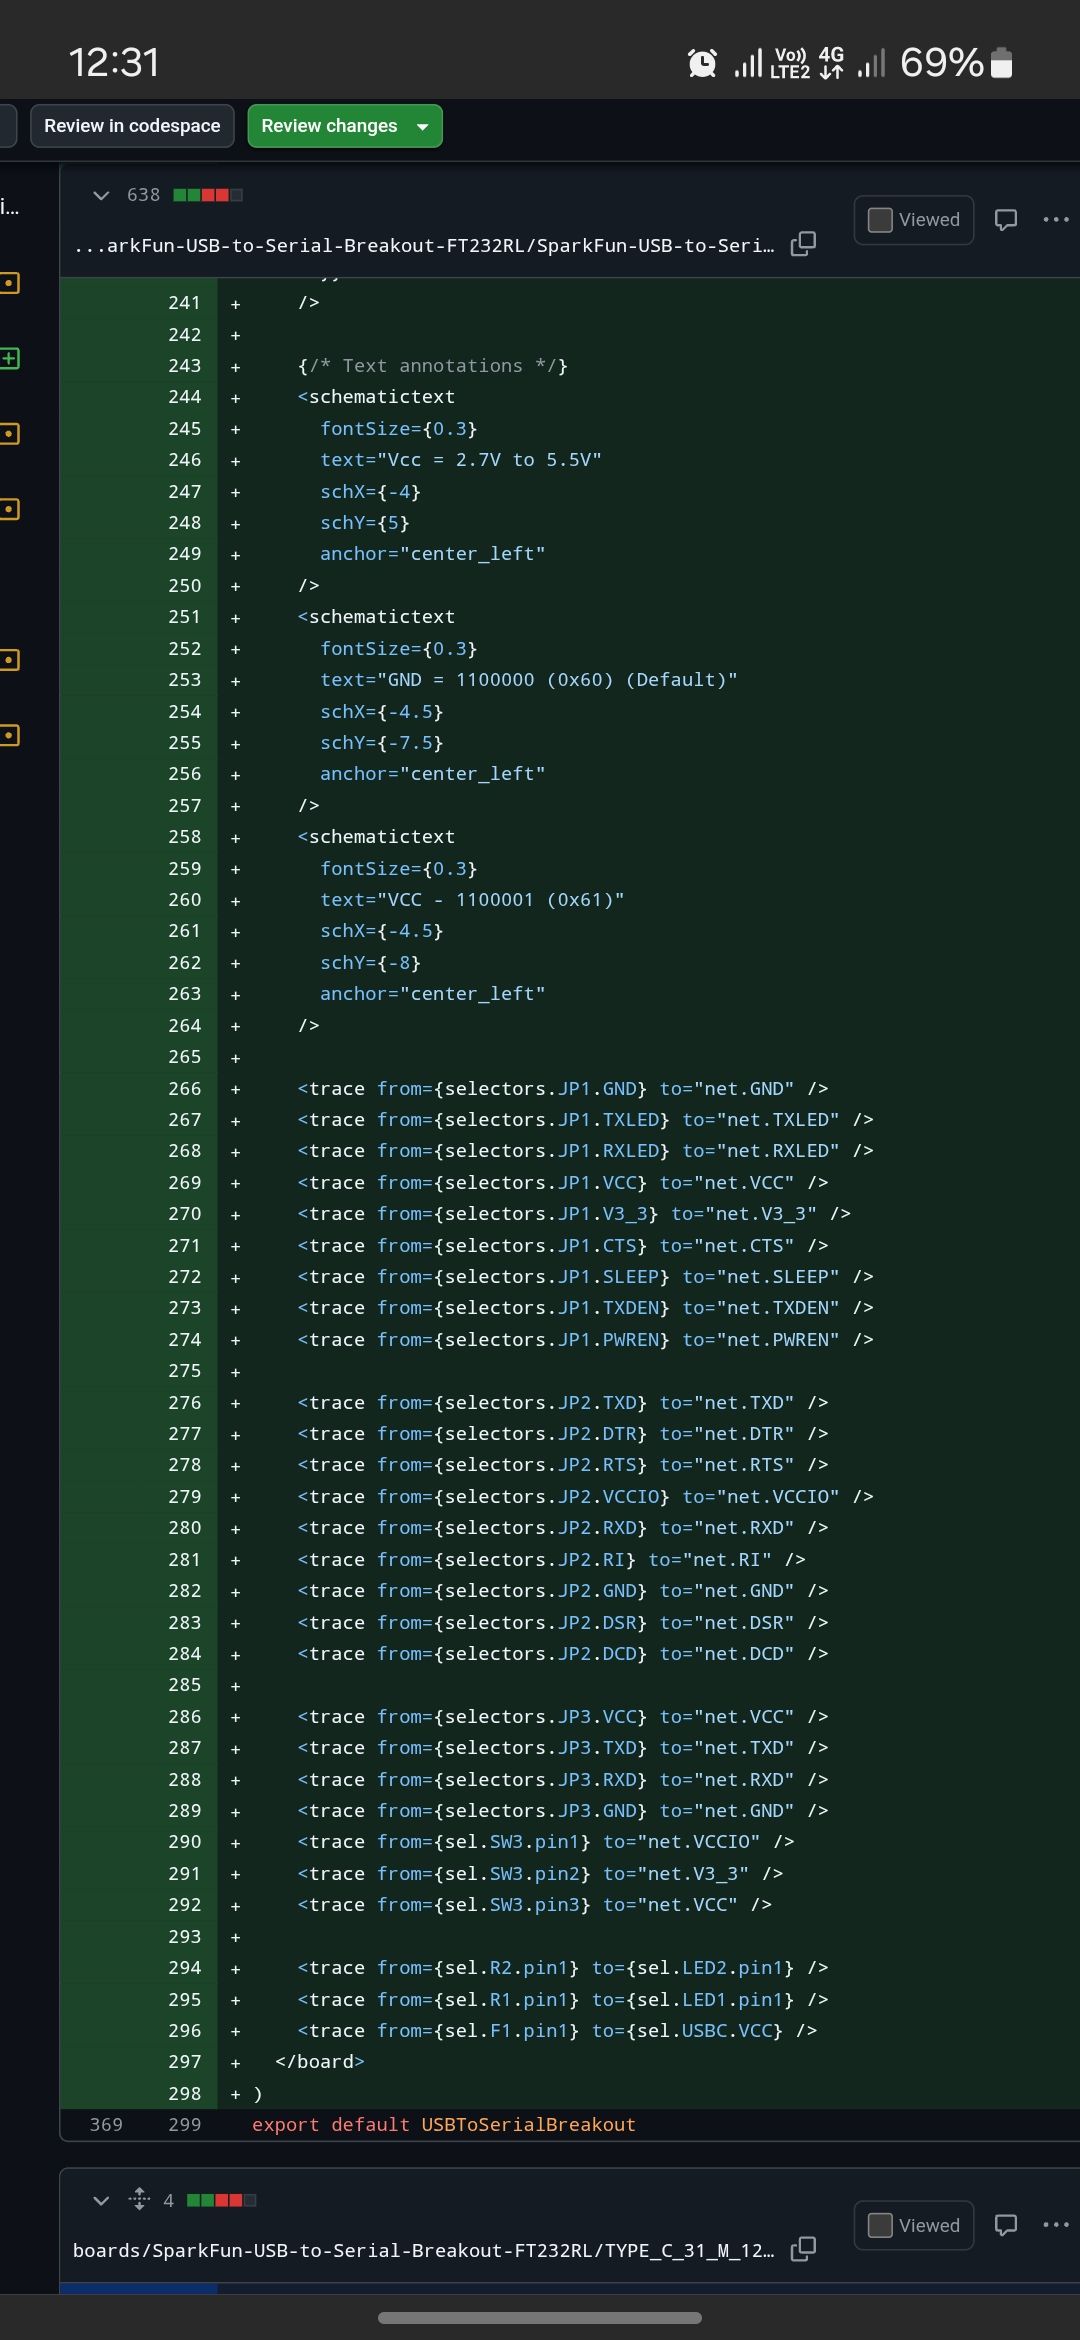1080x2340 pixels.
Task: Open the three-dot menu for the 638-change file
Action: [x=1056, y=219]
